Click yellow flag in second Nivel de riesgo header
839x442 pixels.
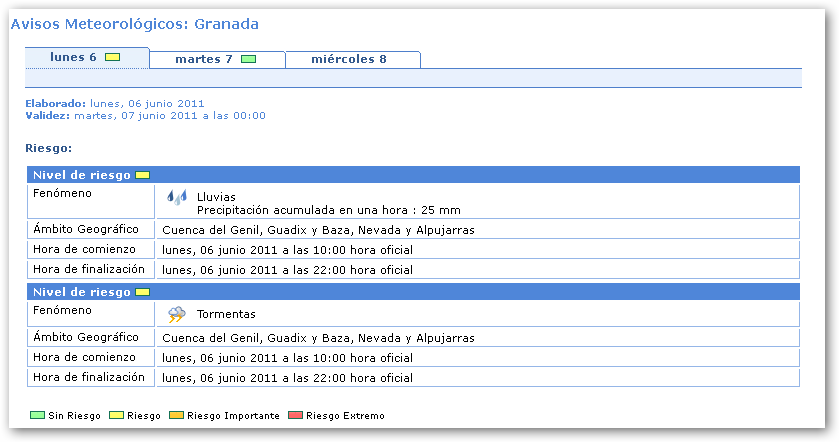(x=143, y=292)
